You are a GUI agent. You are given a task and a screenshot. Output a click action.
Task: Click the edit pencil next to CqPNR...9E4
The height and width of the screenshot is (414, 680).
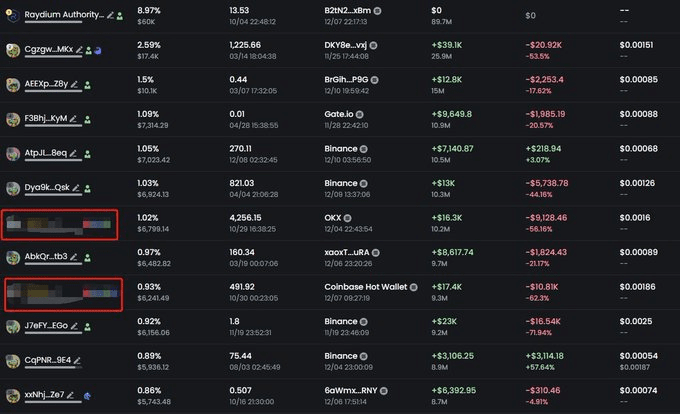(77, 361)
